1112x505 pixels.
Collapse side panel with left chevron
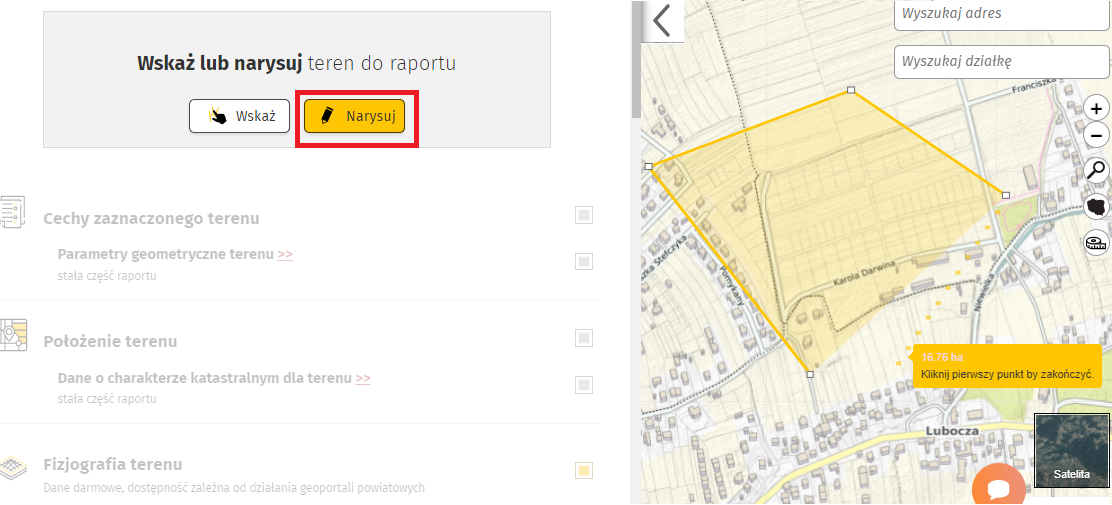662,20
